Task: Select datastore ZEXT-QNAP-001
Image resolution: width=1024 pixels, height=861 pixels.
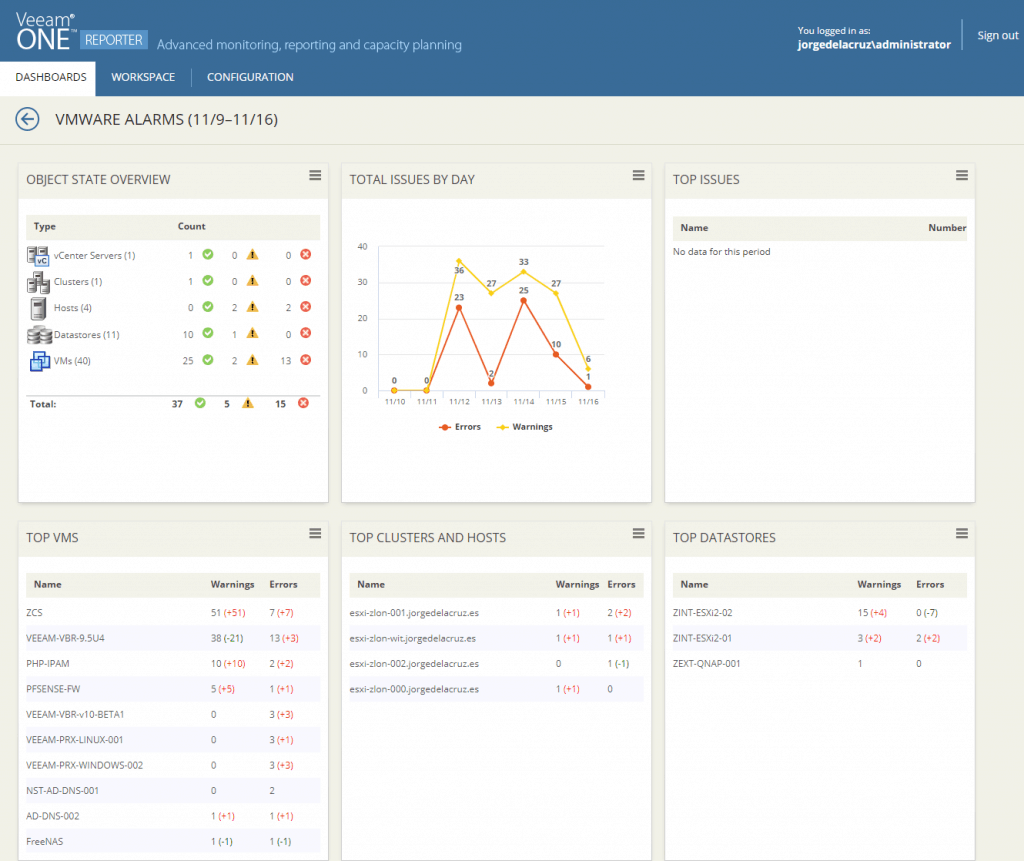Action: click(820, 664)
